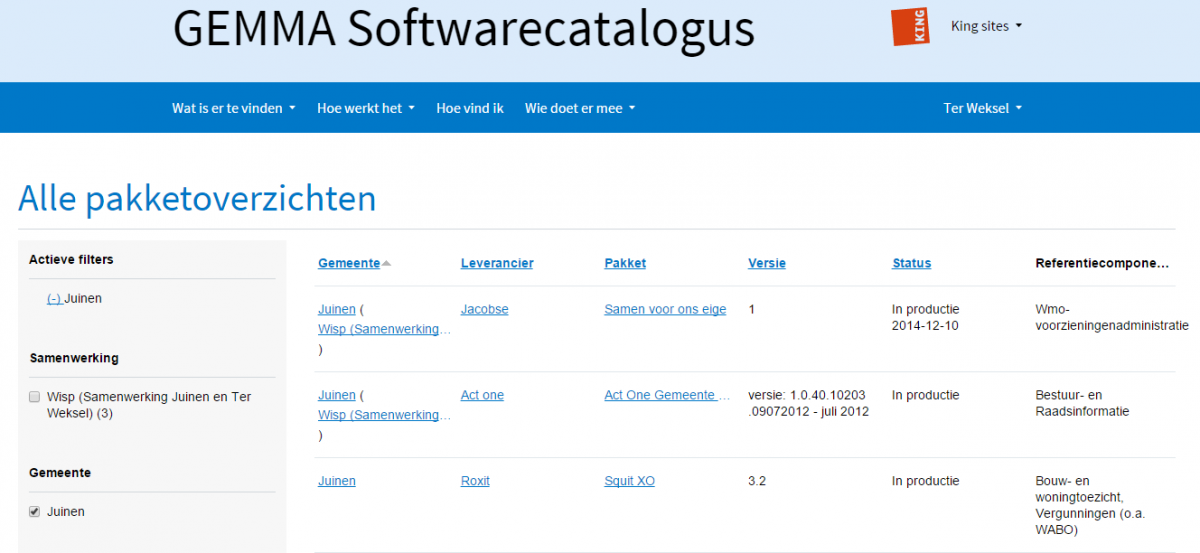The width and height of the screenshot is (1200, 553).
Task: Expand the Ter Weksel user menu
Action: pos(983,108)
